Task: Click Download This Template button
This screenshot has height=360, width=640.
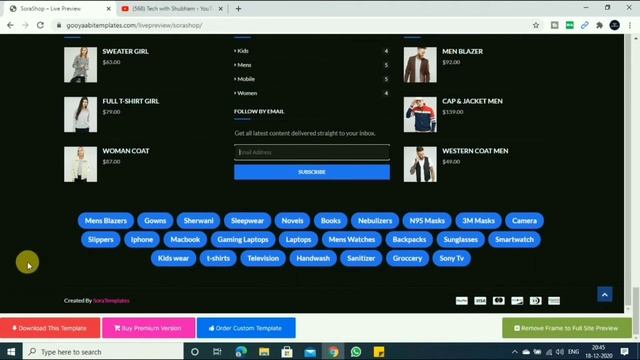Action: (50, 328)
